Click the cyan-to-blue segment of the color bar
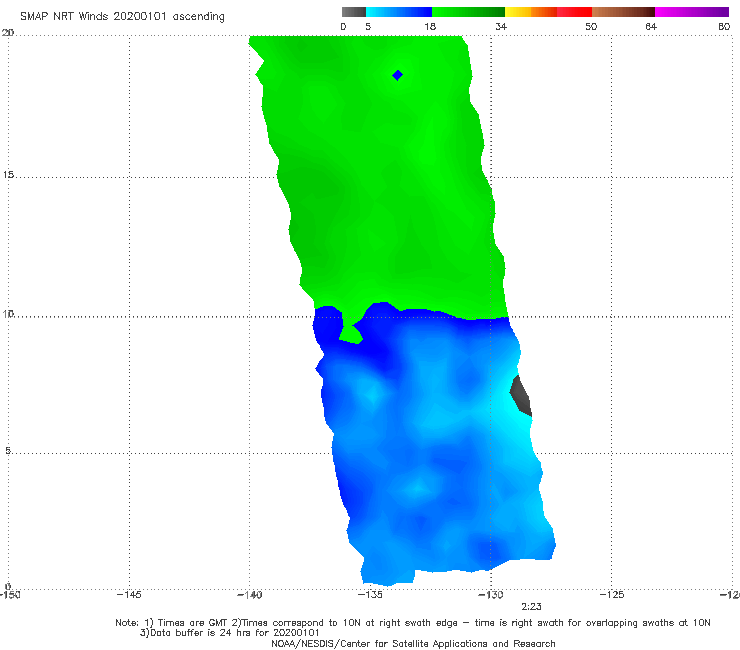The height and width of the screenshot is (650, 740). click(399, 12)
